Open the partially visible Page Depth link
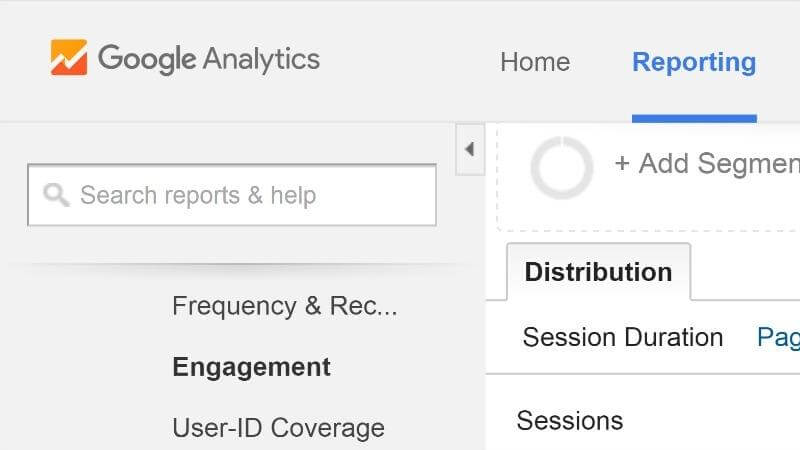 [778, 338]
